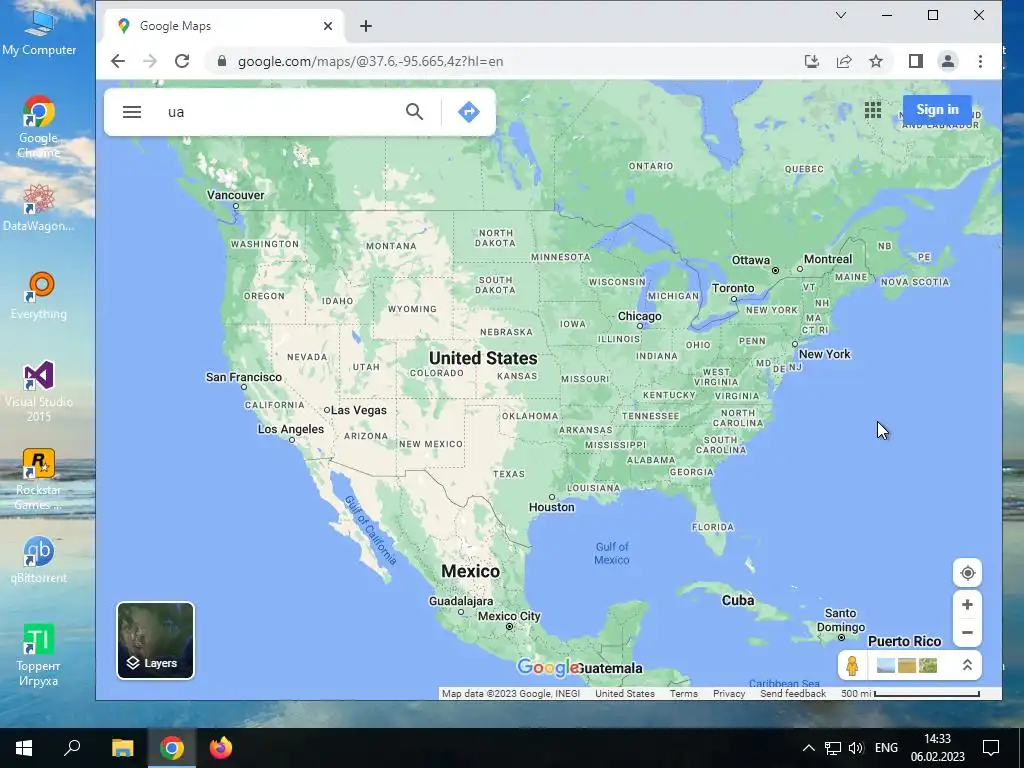Zoom out with the minus button
The image size is (1024, 768).
[967, 632]
